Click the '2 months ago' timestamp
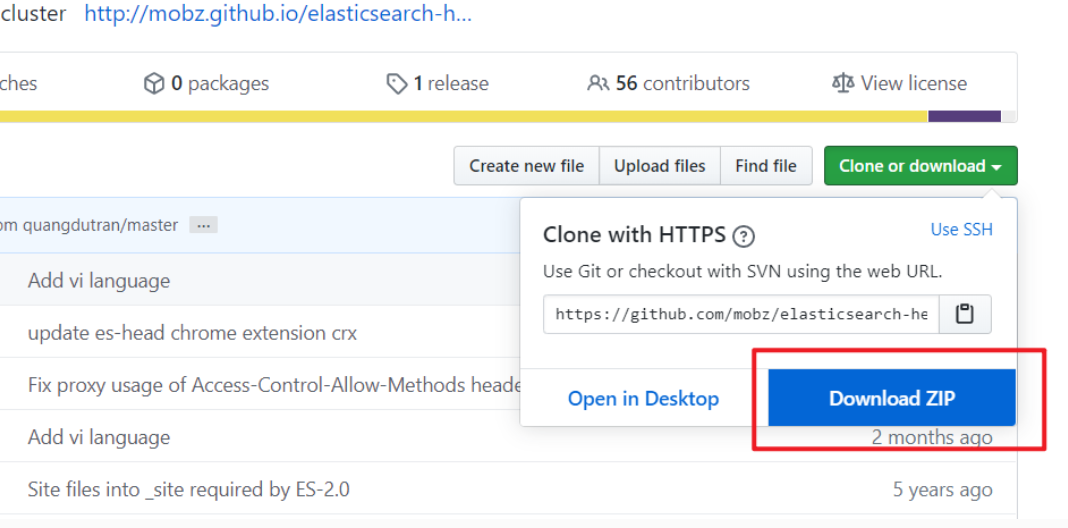1068x528 pixels. [932, 437]
